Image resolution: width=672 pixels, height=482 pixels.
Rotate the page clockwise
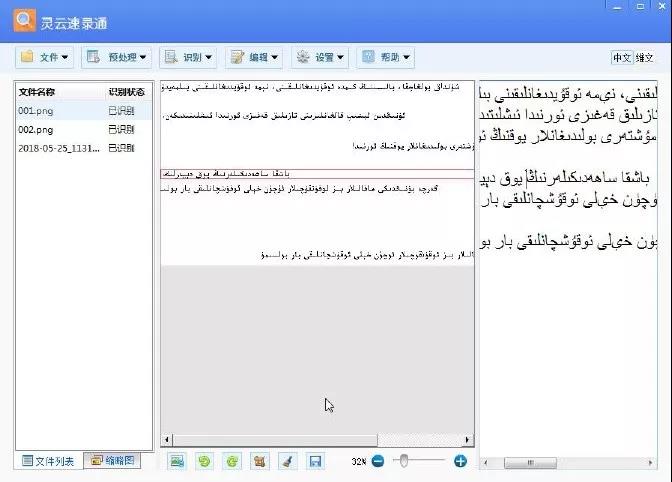click(x=232, y=461)
